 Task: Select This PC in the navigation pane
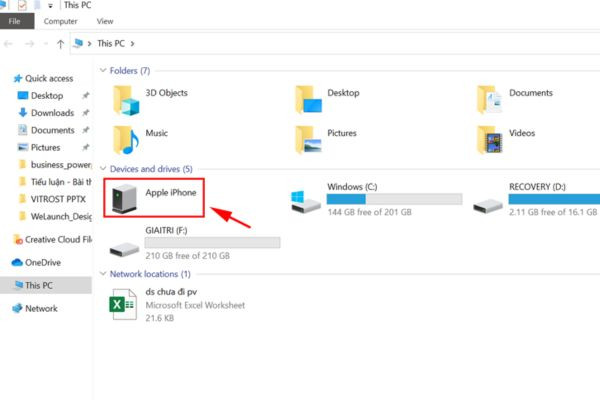46,285
